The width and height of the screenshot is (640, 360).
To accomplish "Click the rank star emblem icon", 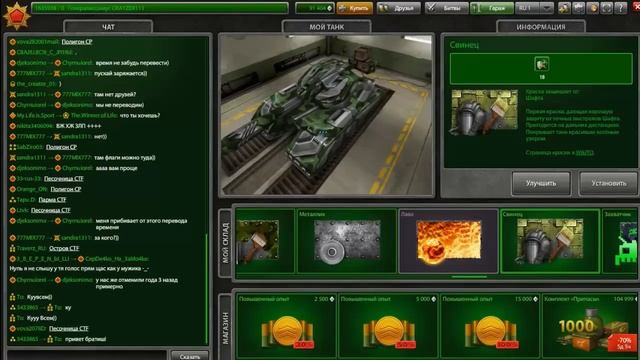I will click(x=17, y=16).
